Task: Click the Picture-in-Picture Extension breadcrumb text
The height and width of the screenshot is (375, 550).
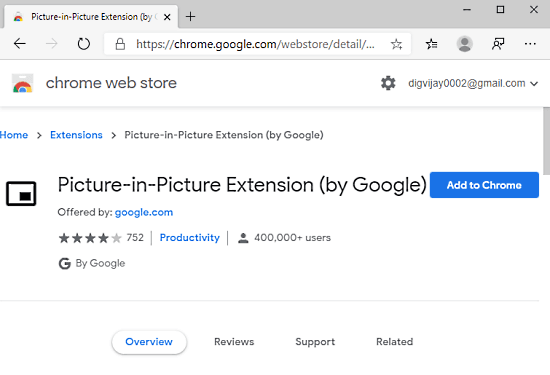Action: pyautogui.click(x=224, y=135)
